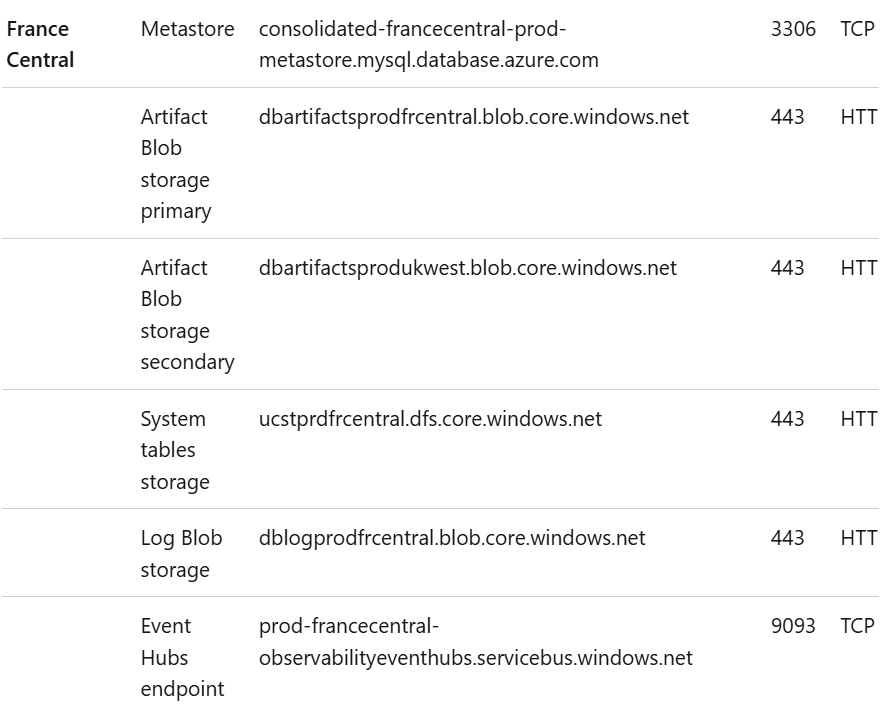Click the consolidated-francecentral-prod-metastore hostname
Screen dimensions: 880x704
428,44
